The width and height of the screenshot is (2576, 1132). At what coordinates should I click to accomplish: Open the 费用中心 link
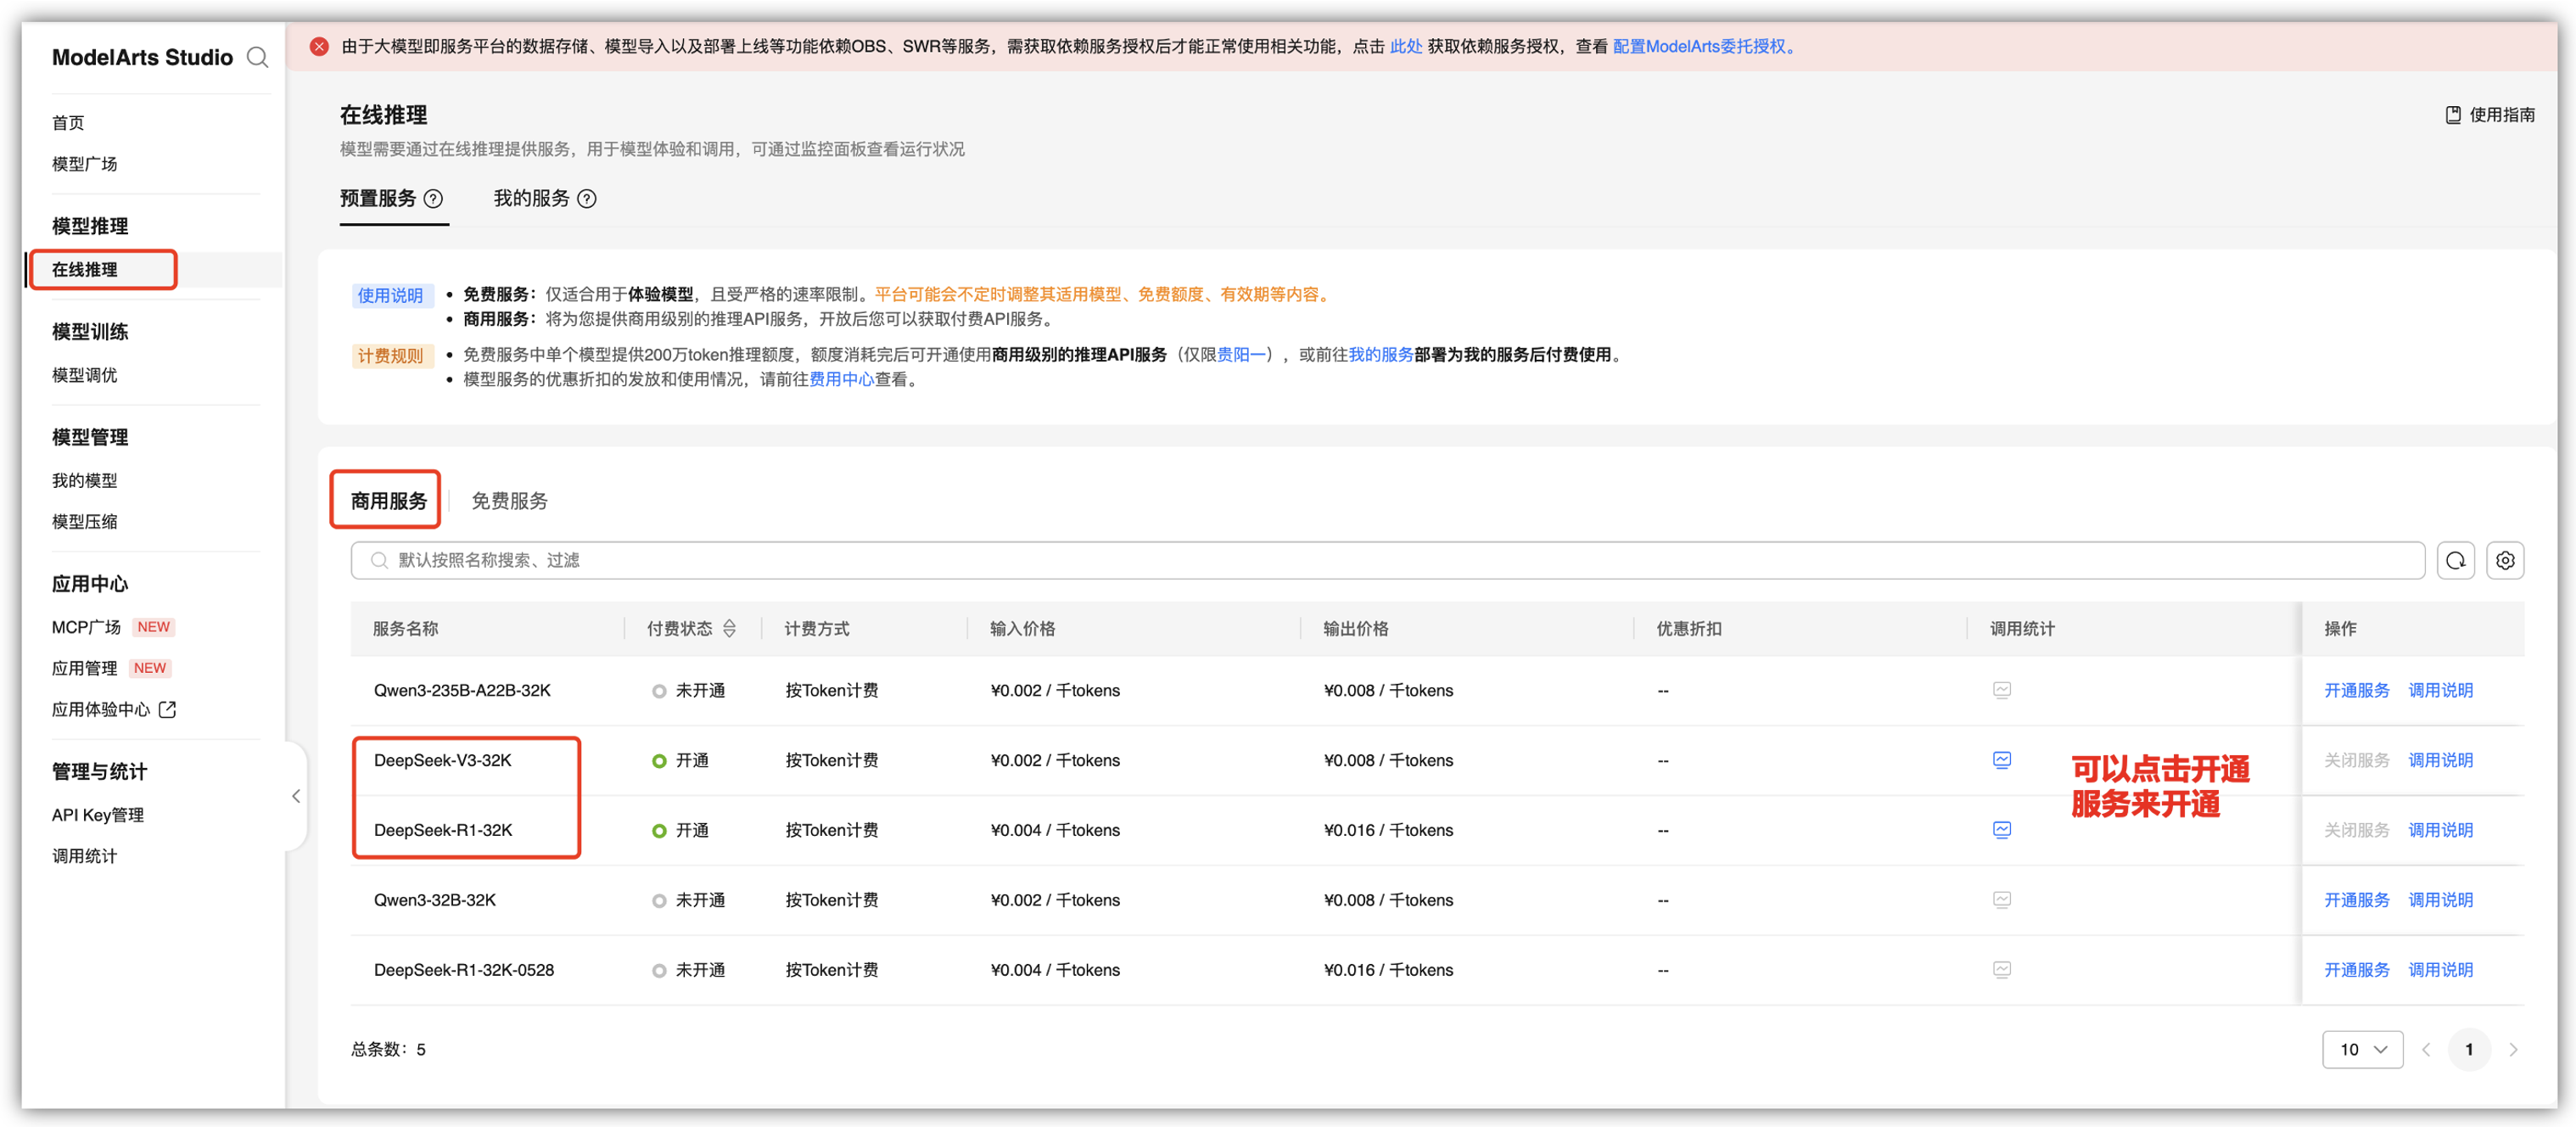point(842,380)
